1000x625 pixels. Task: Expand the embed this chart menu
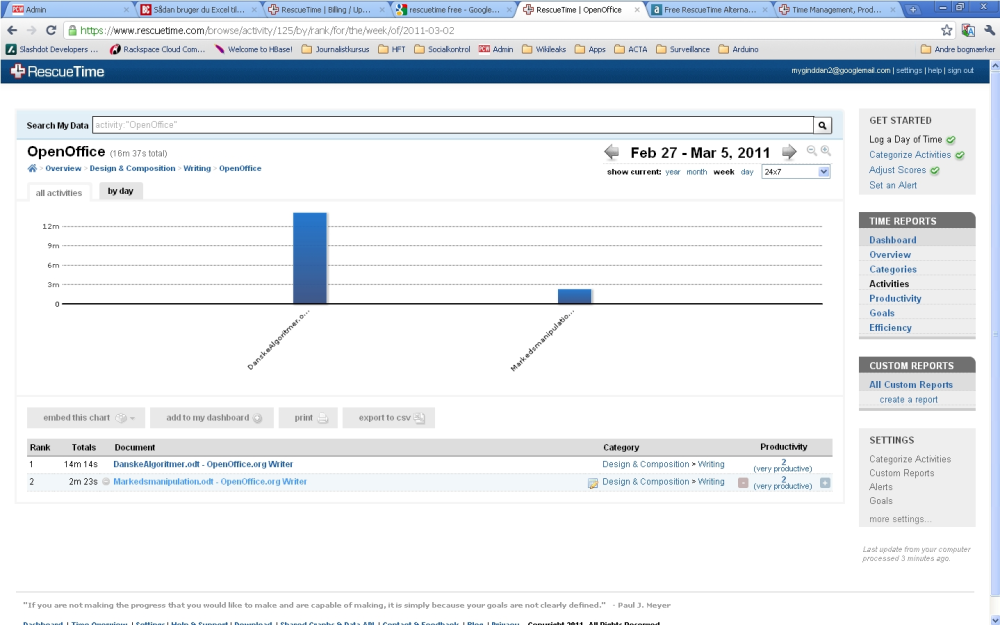(x=86, y=418)
